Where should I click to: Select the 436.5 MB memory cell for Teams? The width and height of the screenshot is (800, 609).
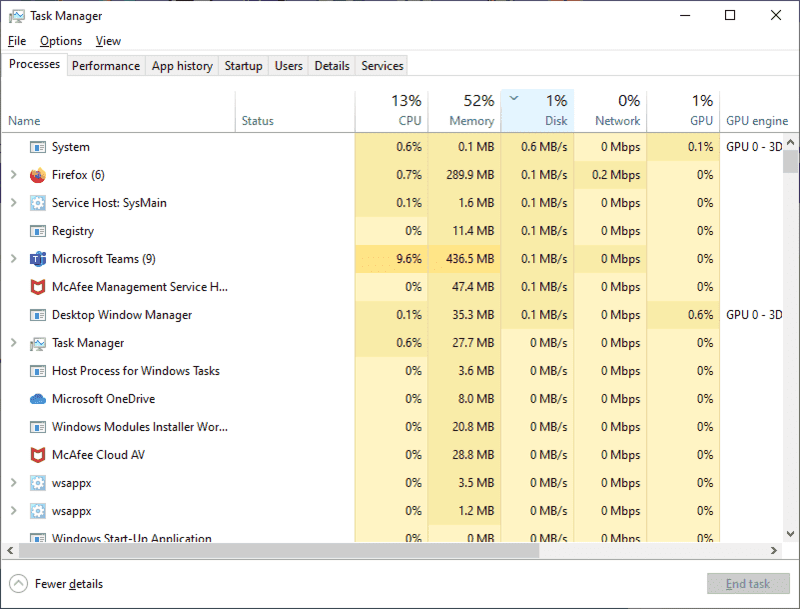click(x=464, y=259)
